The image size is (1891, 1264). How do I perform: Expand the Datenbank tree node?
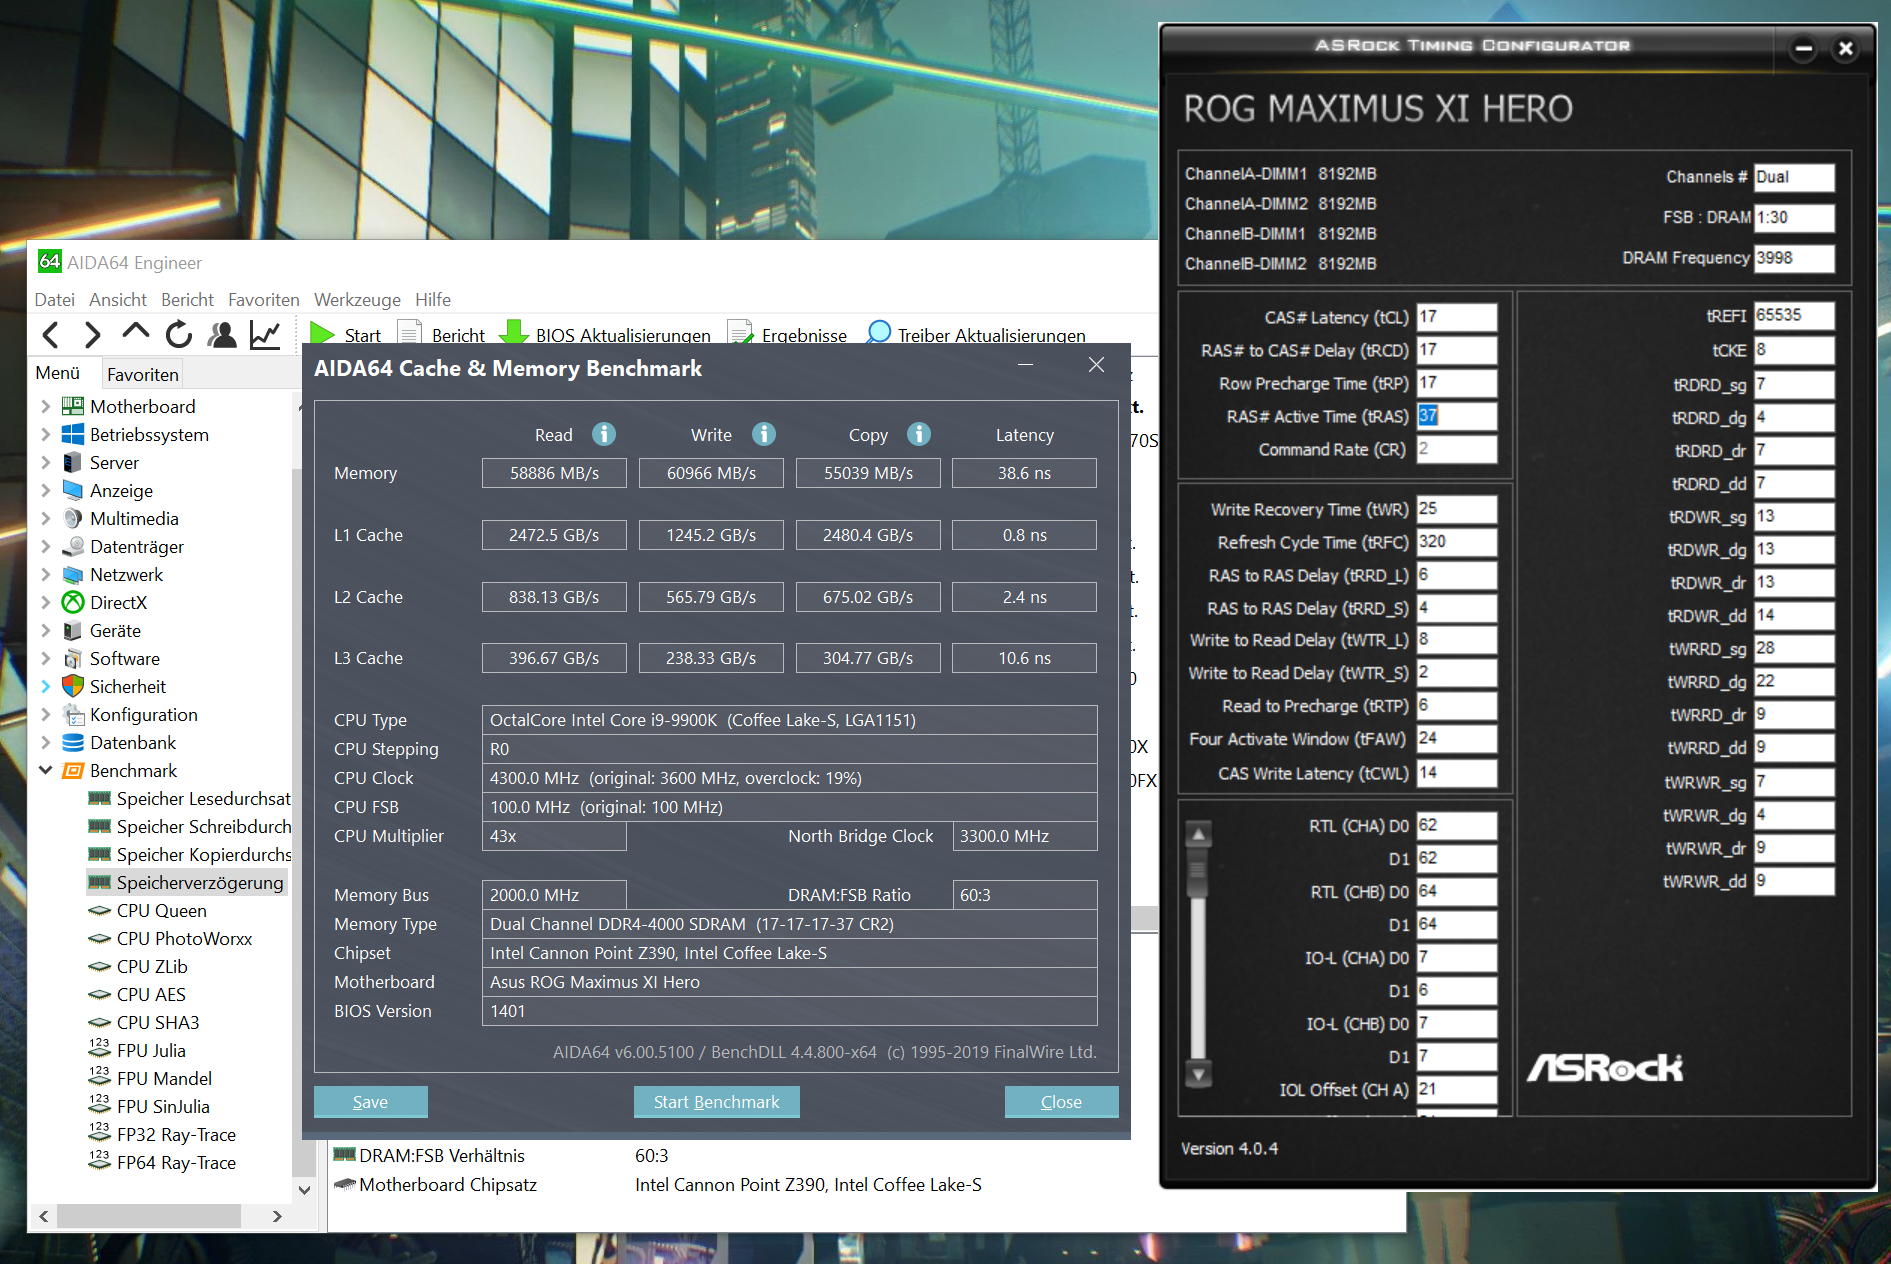[45, 743]
